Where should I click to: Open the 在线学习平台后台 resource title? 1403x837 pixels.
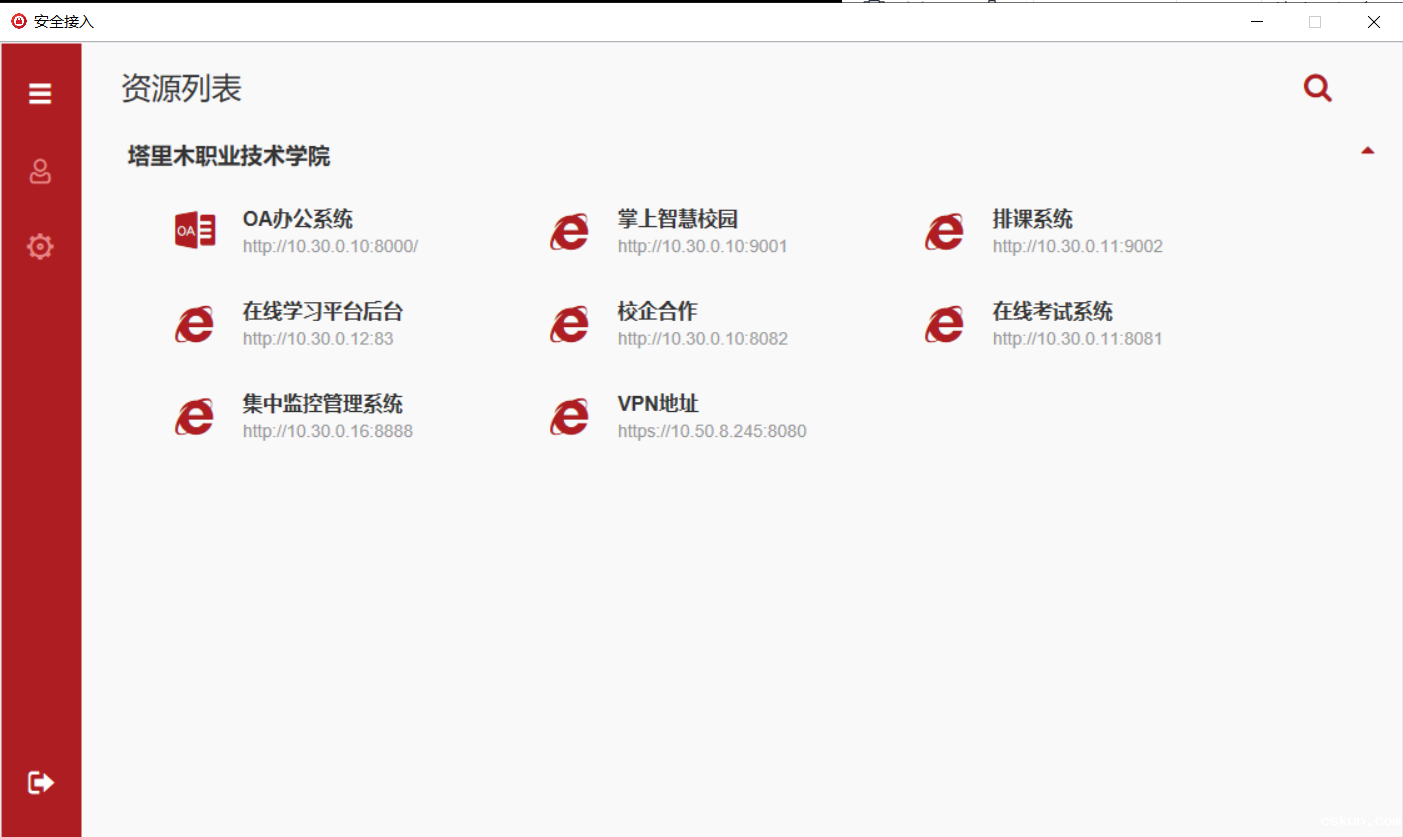323,312
